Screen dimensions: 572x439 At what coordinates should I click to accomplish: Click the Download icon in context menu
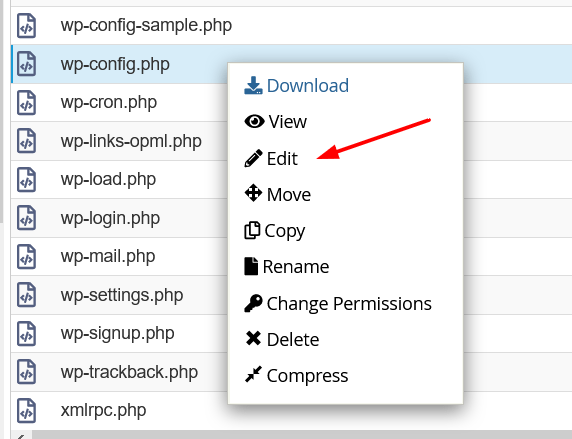coord(253,85)
